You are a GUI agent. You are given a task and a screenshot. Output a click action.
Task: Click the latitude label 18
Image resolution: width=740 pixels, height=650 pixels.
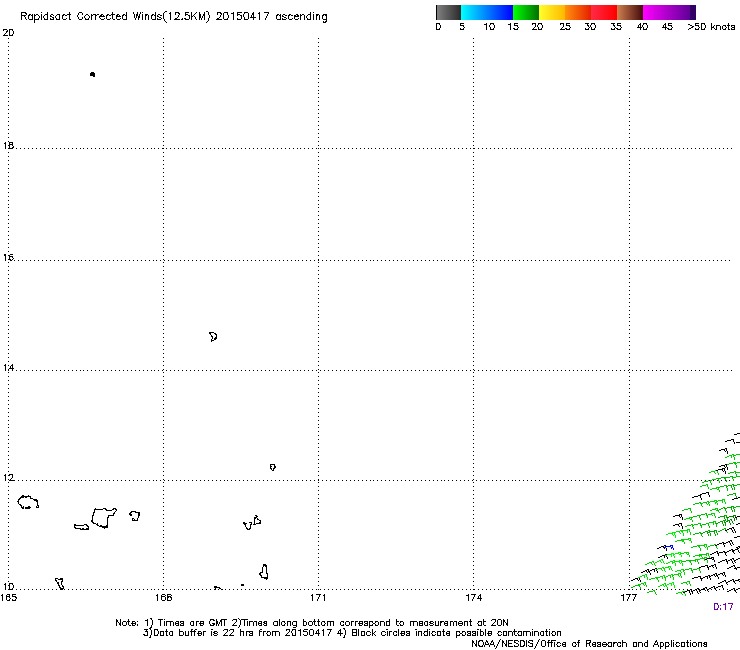pyautogui.click(x=8, y=145)
